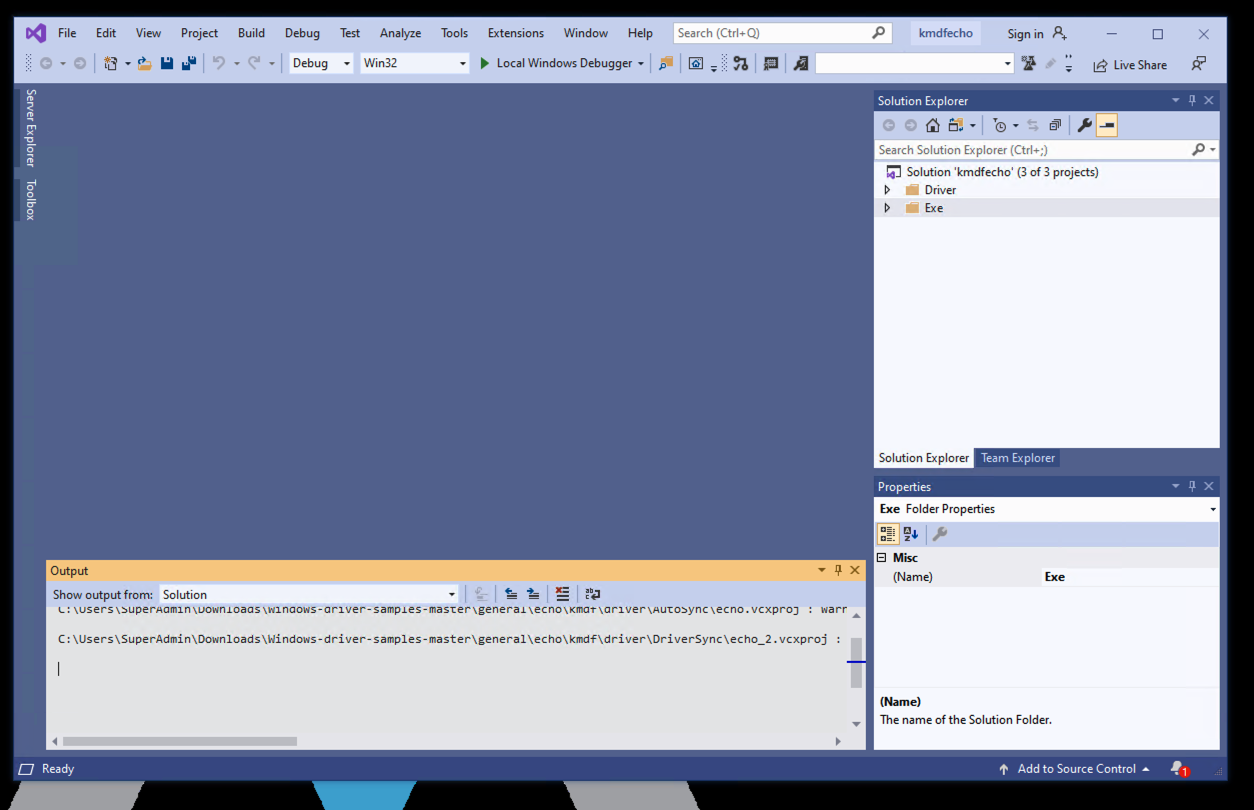Click the notifications bell in status bar
1254x810 pixels.
click(x=1179, y=769)
